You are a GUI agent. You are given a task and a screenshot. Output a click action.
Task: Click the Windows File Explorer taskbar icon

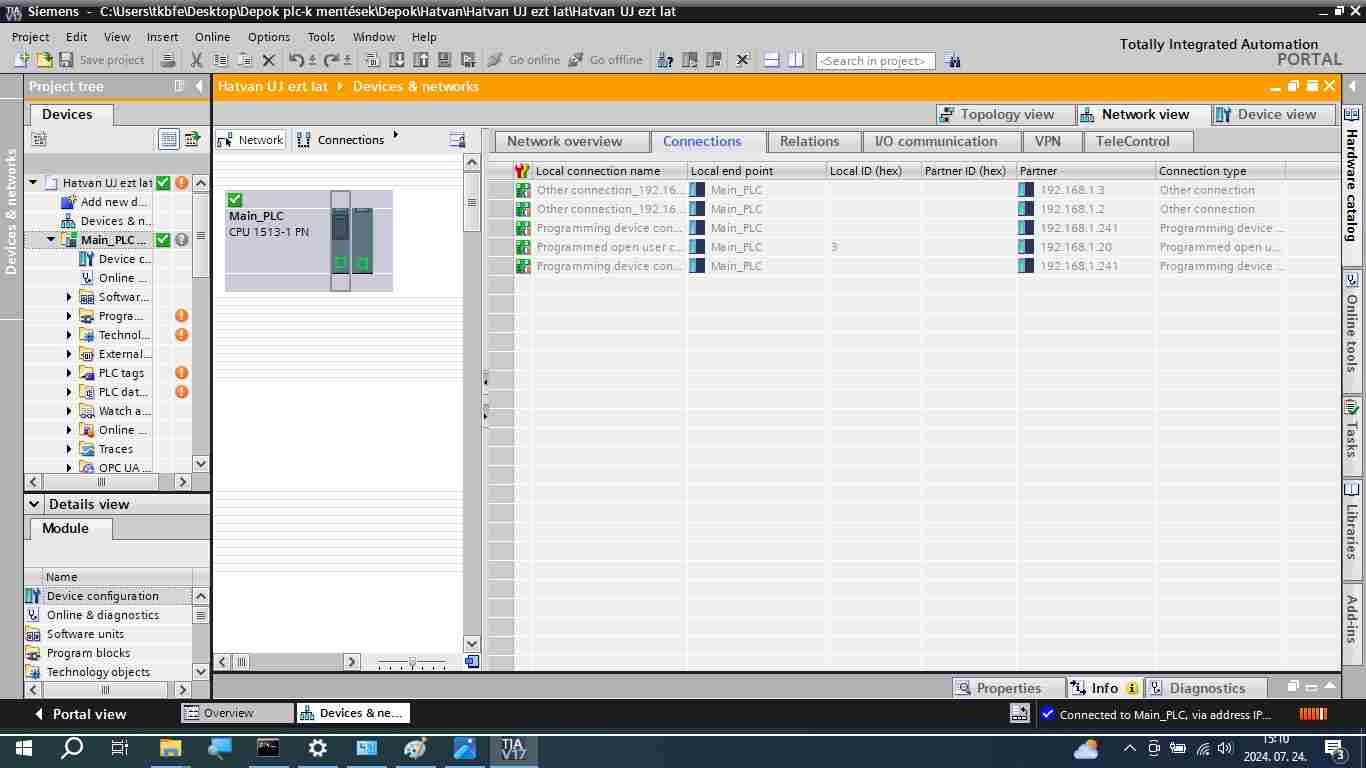coord(170,748)
